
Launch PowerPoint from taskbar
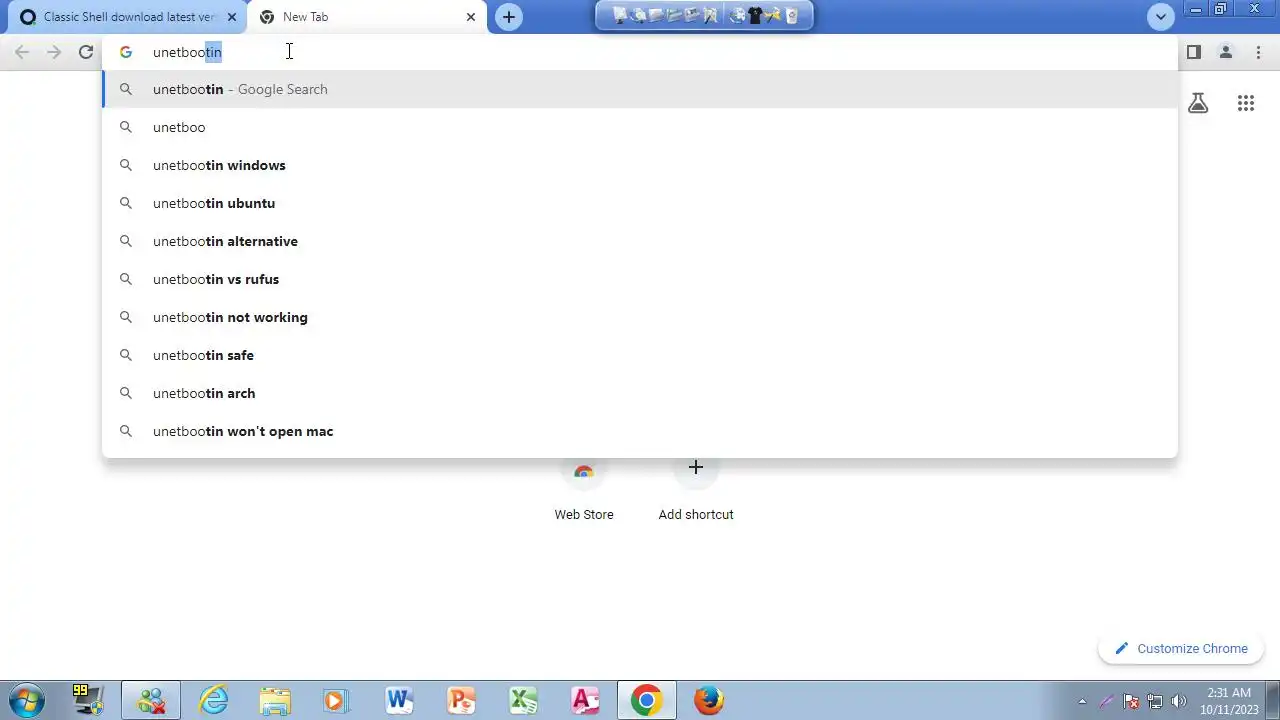[461, 700]
